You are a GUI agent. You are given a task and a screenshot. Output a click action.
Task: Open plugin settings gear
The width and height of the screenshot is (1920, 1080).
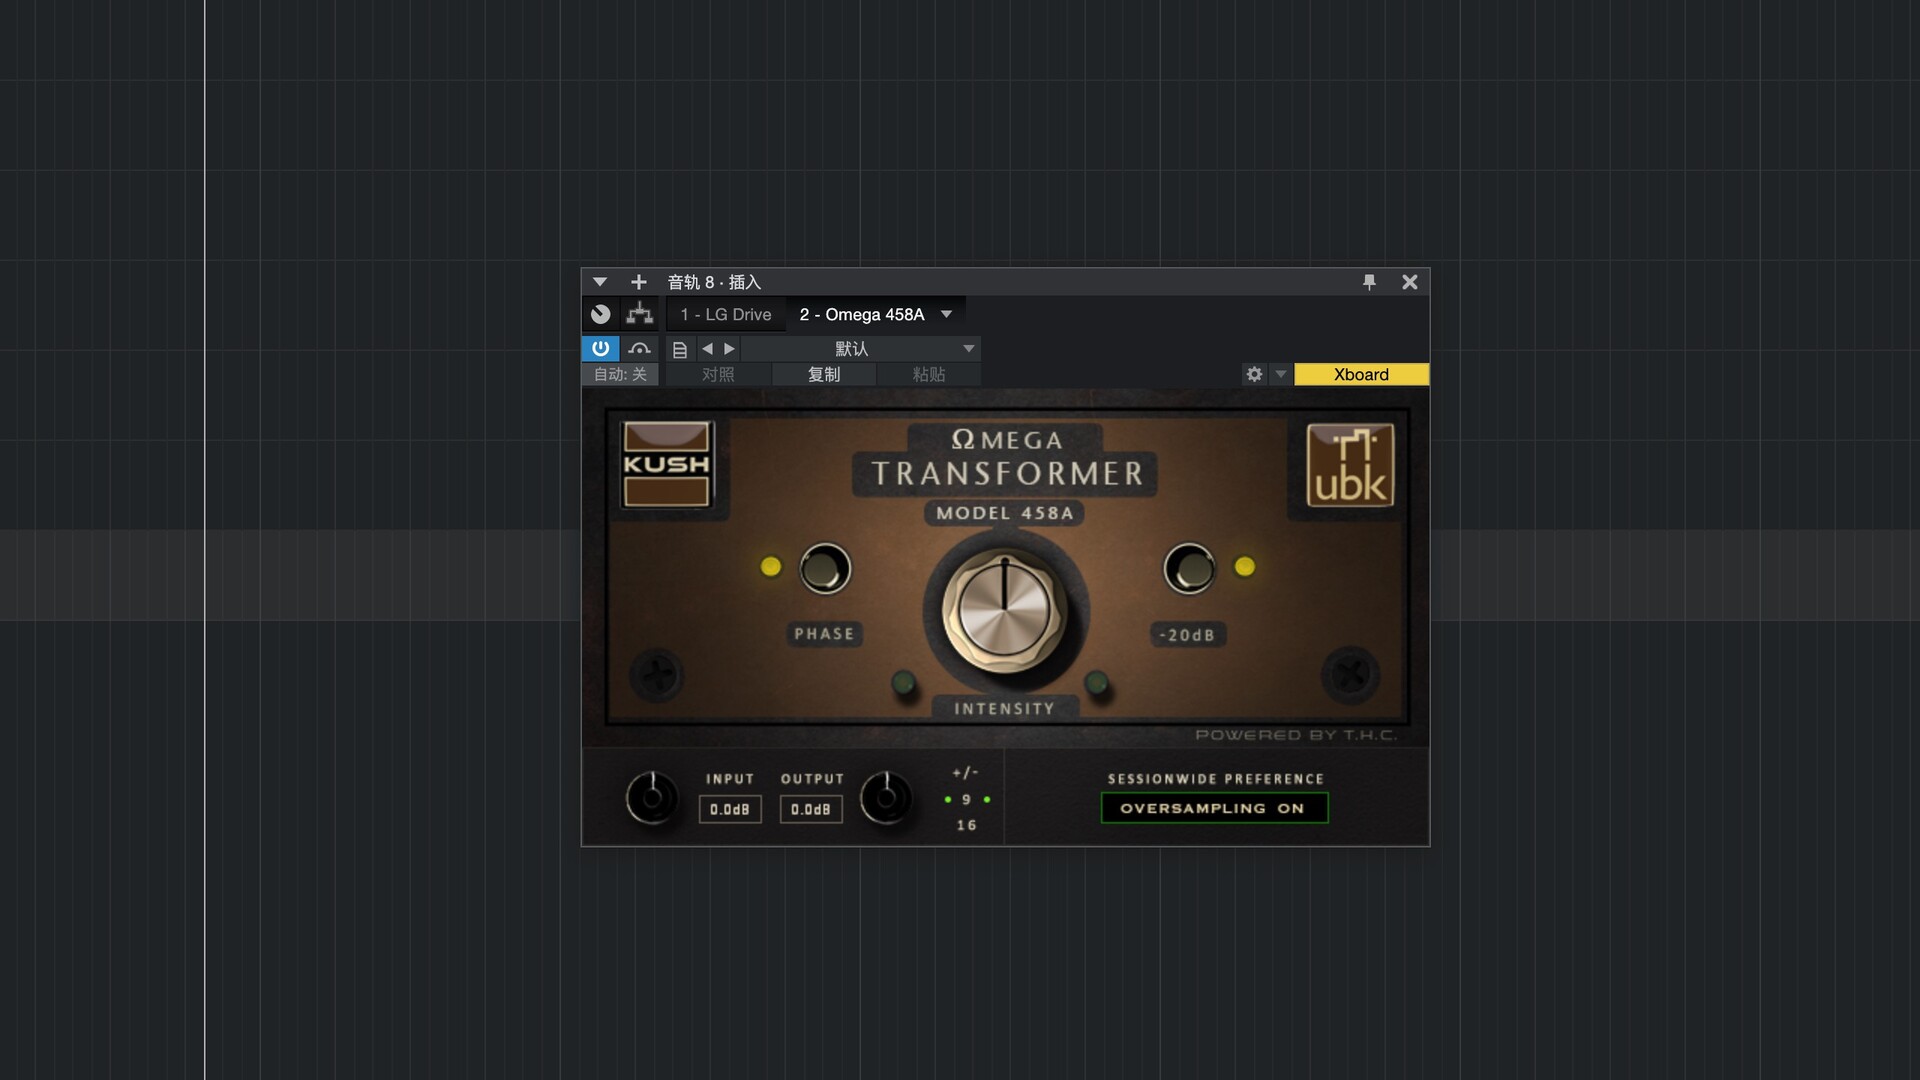(1254, 374)
